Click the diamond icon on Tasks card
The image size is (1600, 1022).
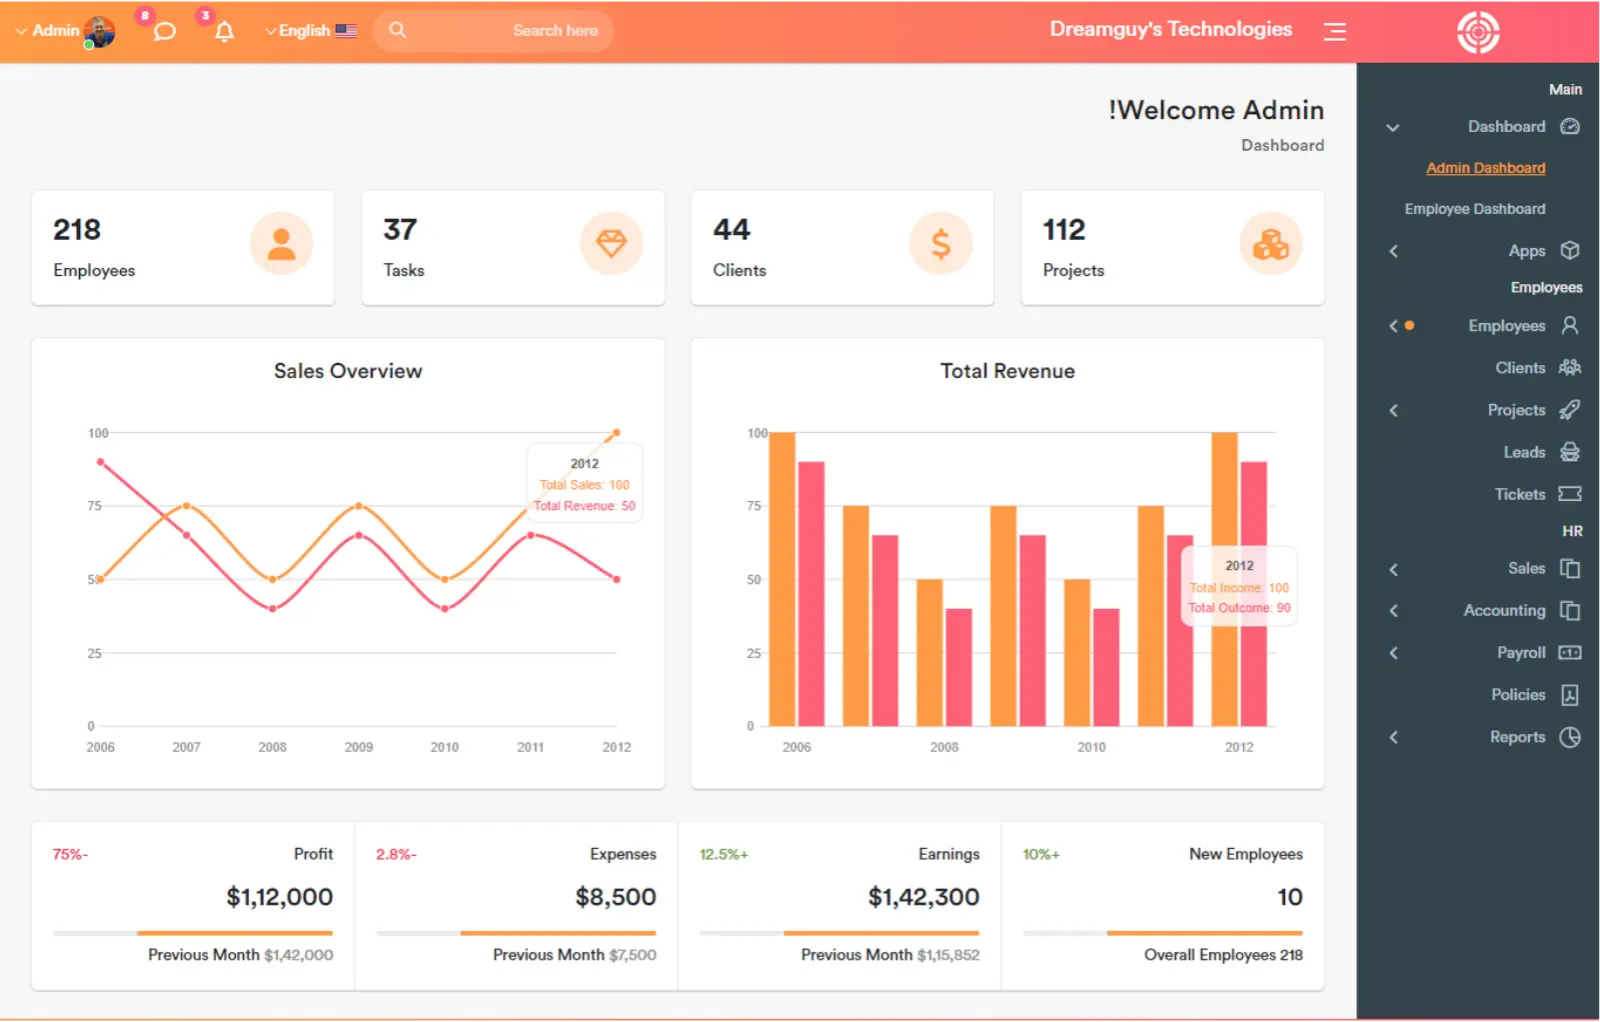pyautogui.click(x=611, y=243)
